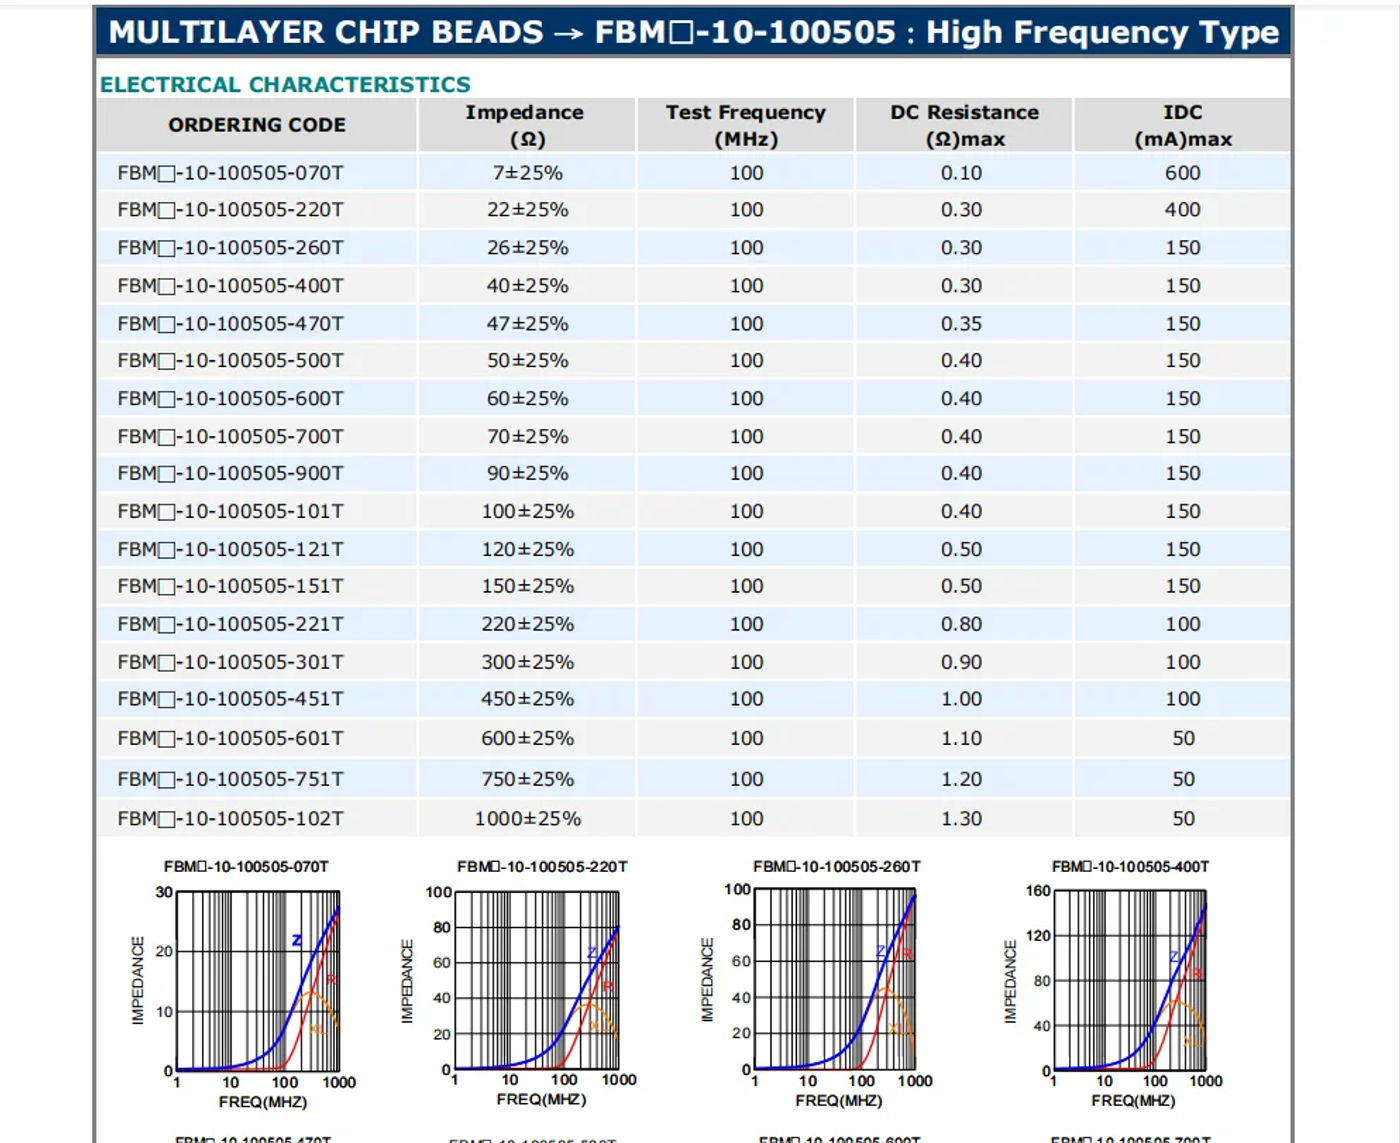Click the FBM-10-100505-070T impedance graph
Viewport: 1400px width, 1143px height.
point(258,982)
